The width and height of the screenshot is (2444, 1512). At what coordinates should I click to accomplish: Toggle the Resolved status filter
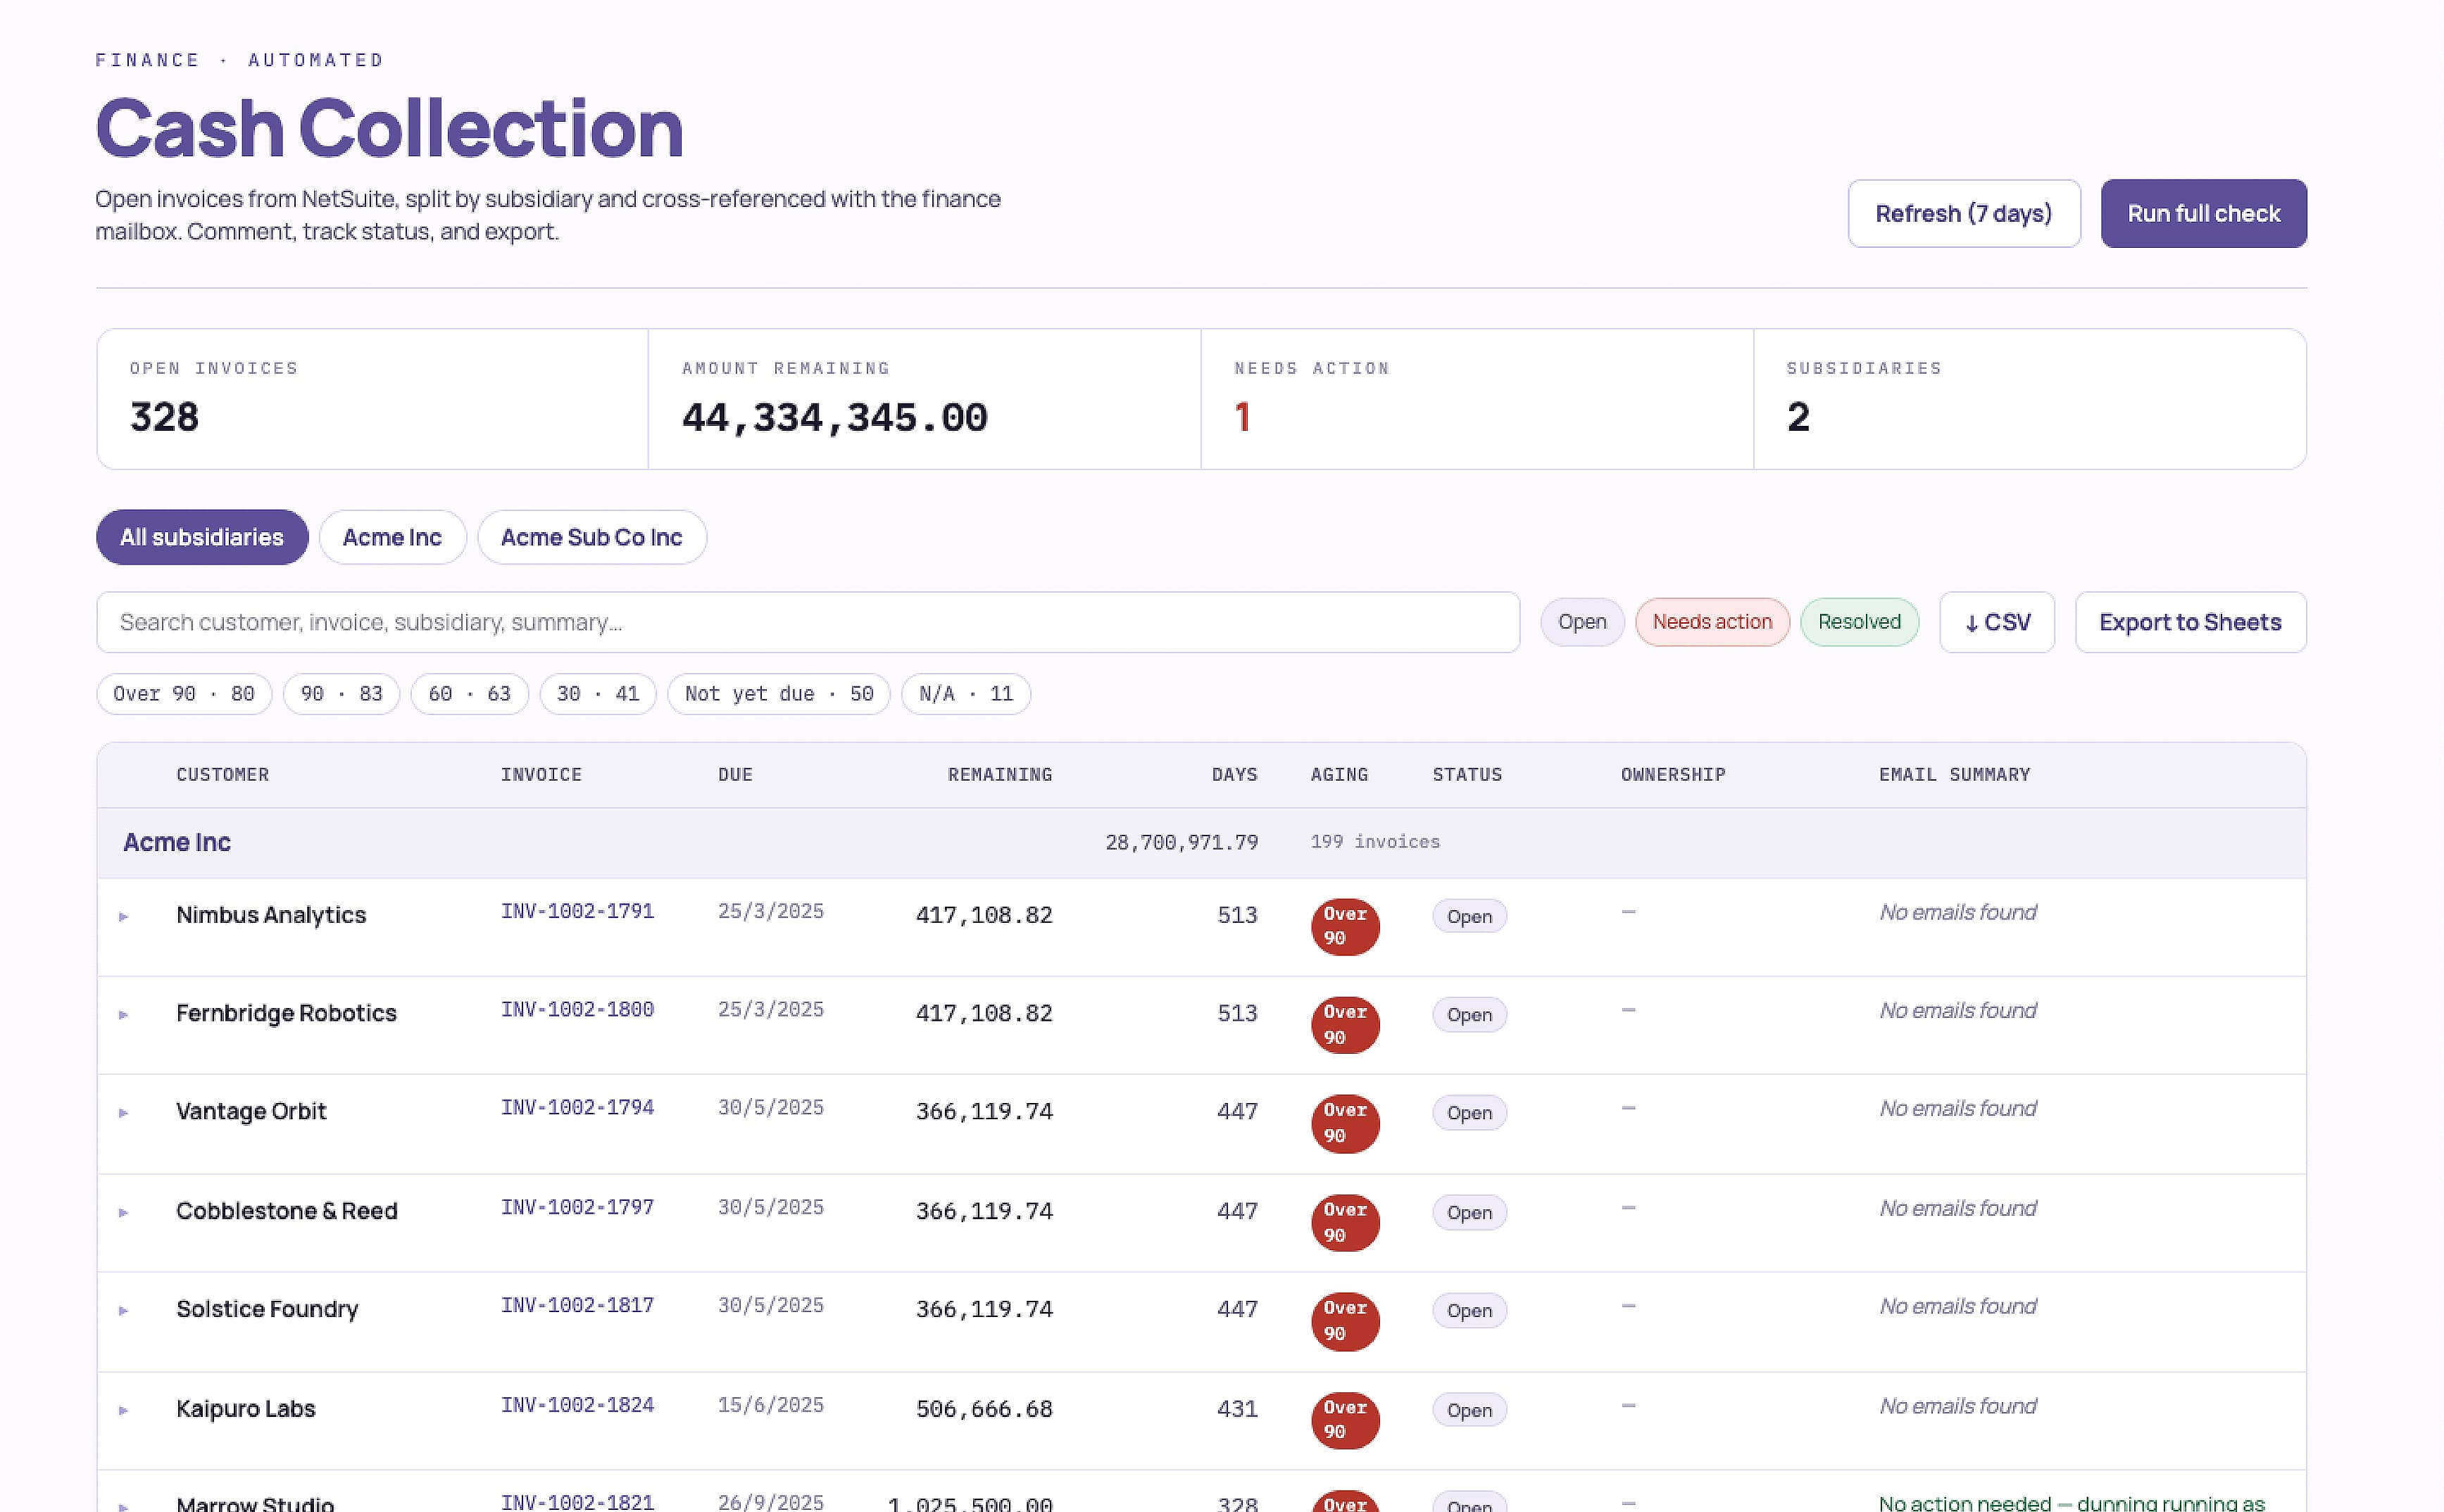click(1858, 622)
